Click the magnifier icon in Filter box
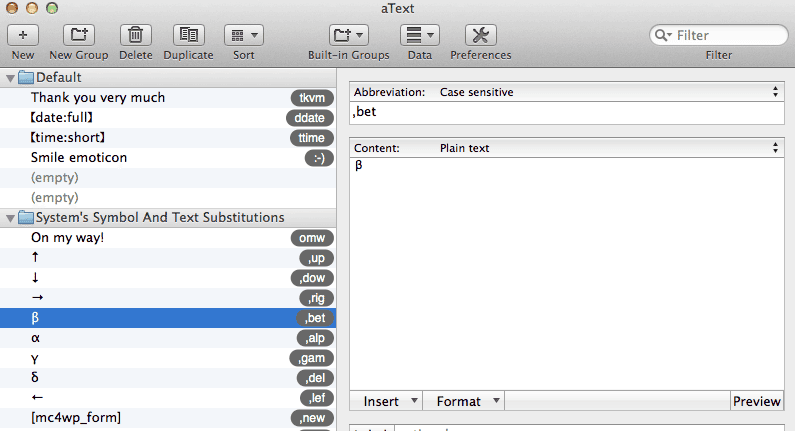The image size is (795, 431). (661, 35)
